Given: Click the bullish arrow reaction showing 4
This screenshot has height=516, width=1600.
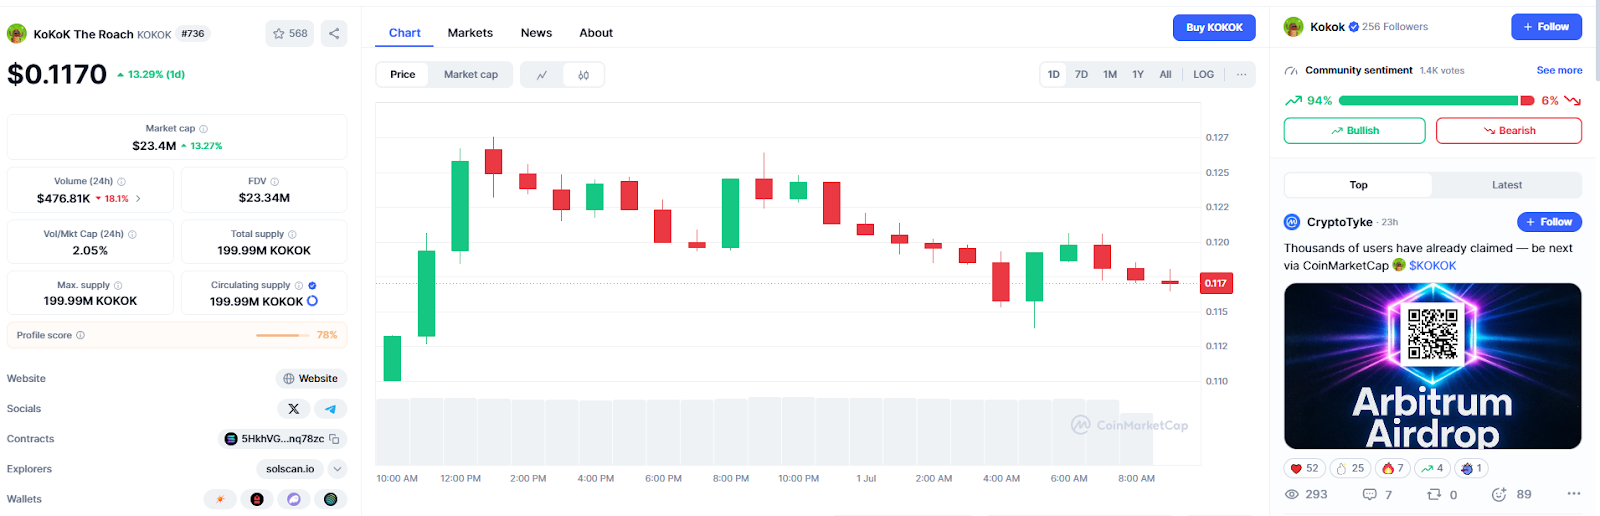Looking at the screenshot, I should click(x=1433, y=468).
